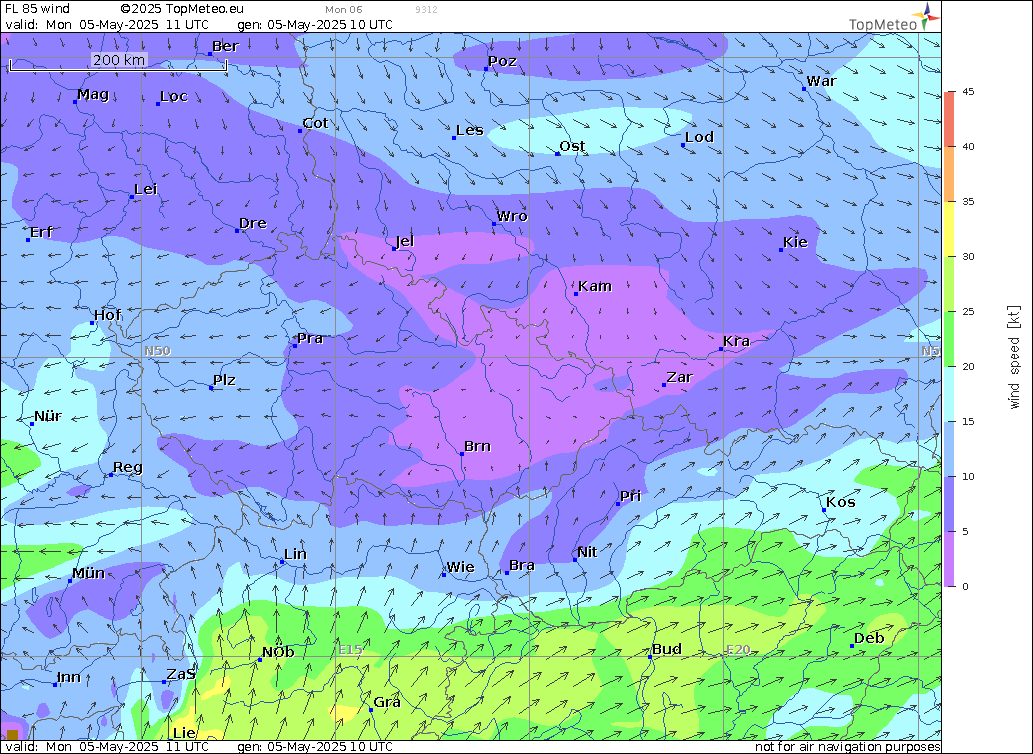Image resolution: width=1033 pixels, height=754 pixels.
Task: Select the Hof city label
Action: 107,315
